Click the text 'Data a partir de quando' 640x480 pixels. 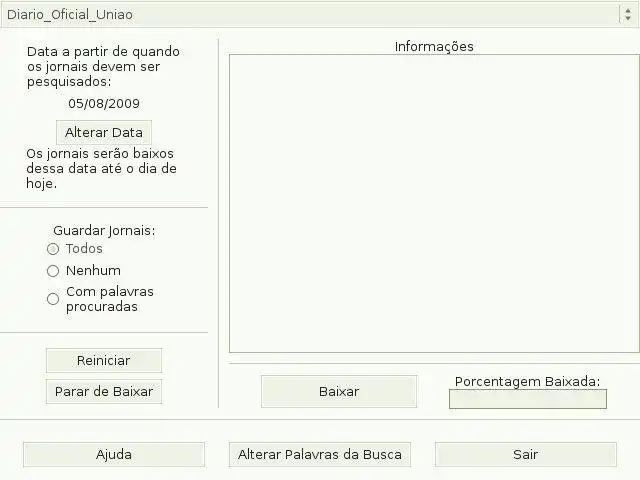tap(103, 52)
